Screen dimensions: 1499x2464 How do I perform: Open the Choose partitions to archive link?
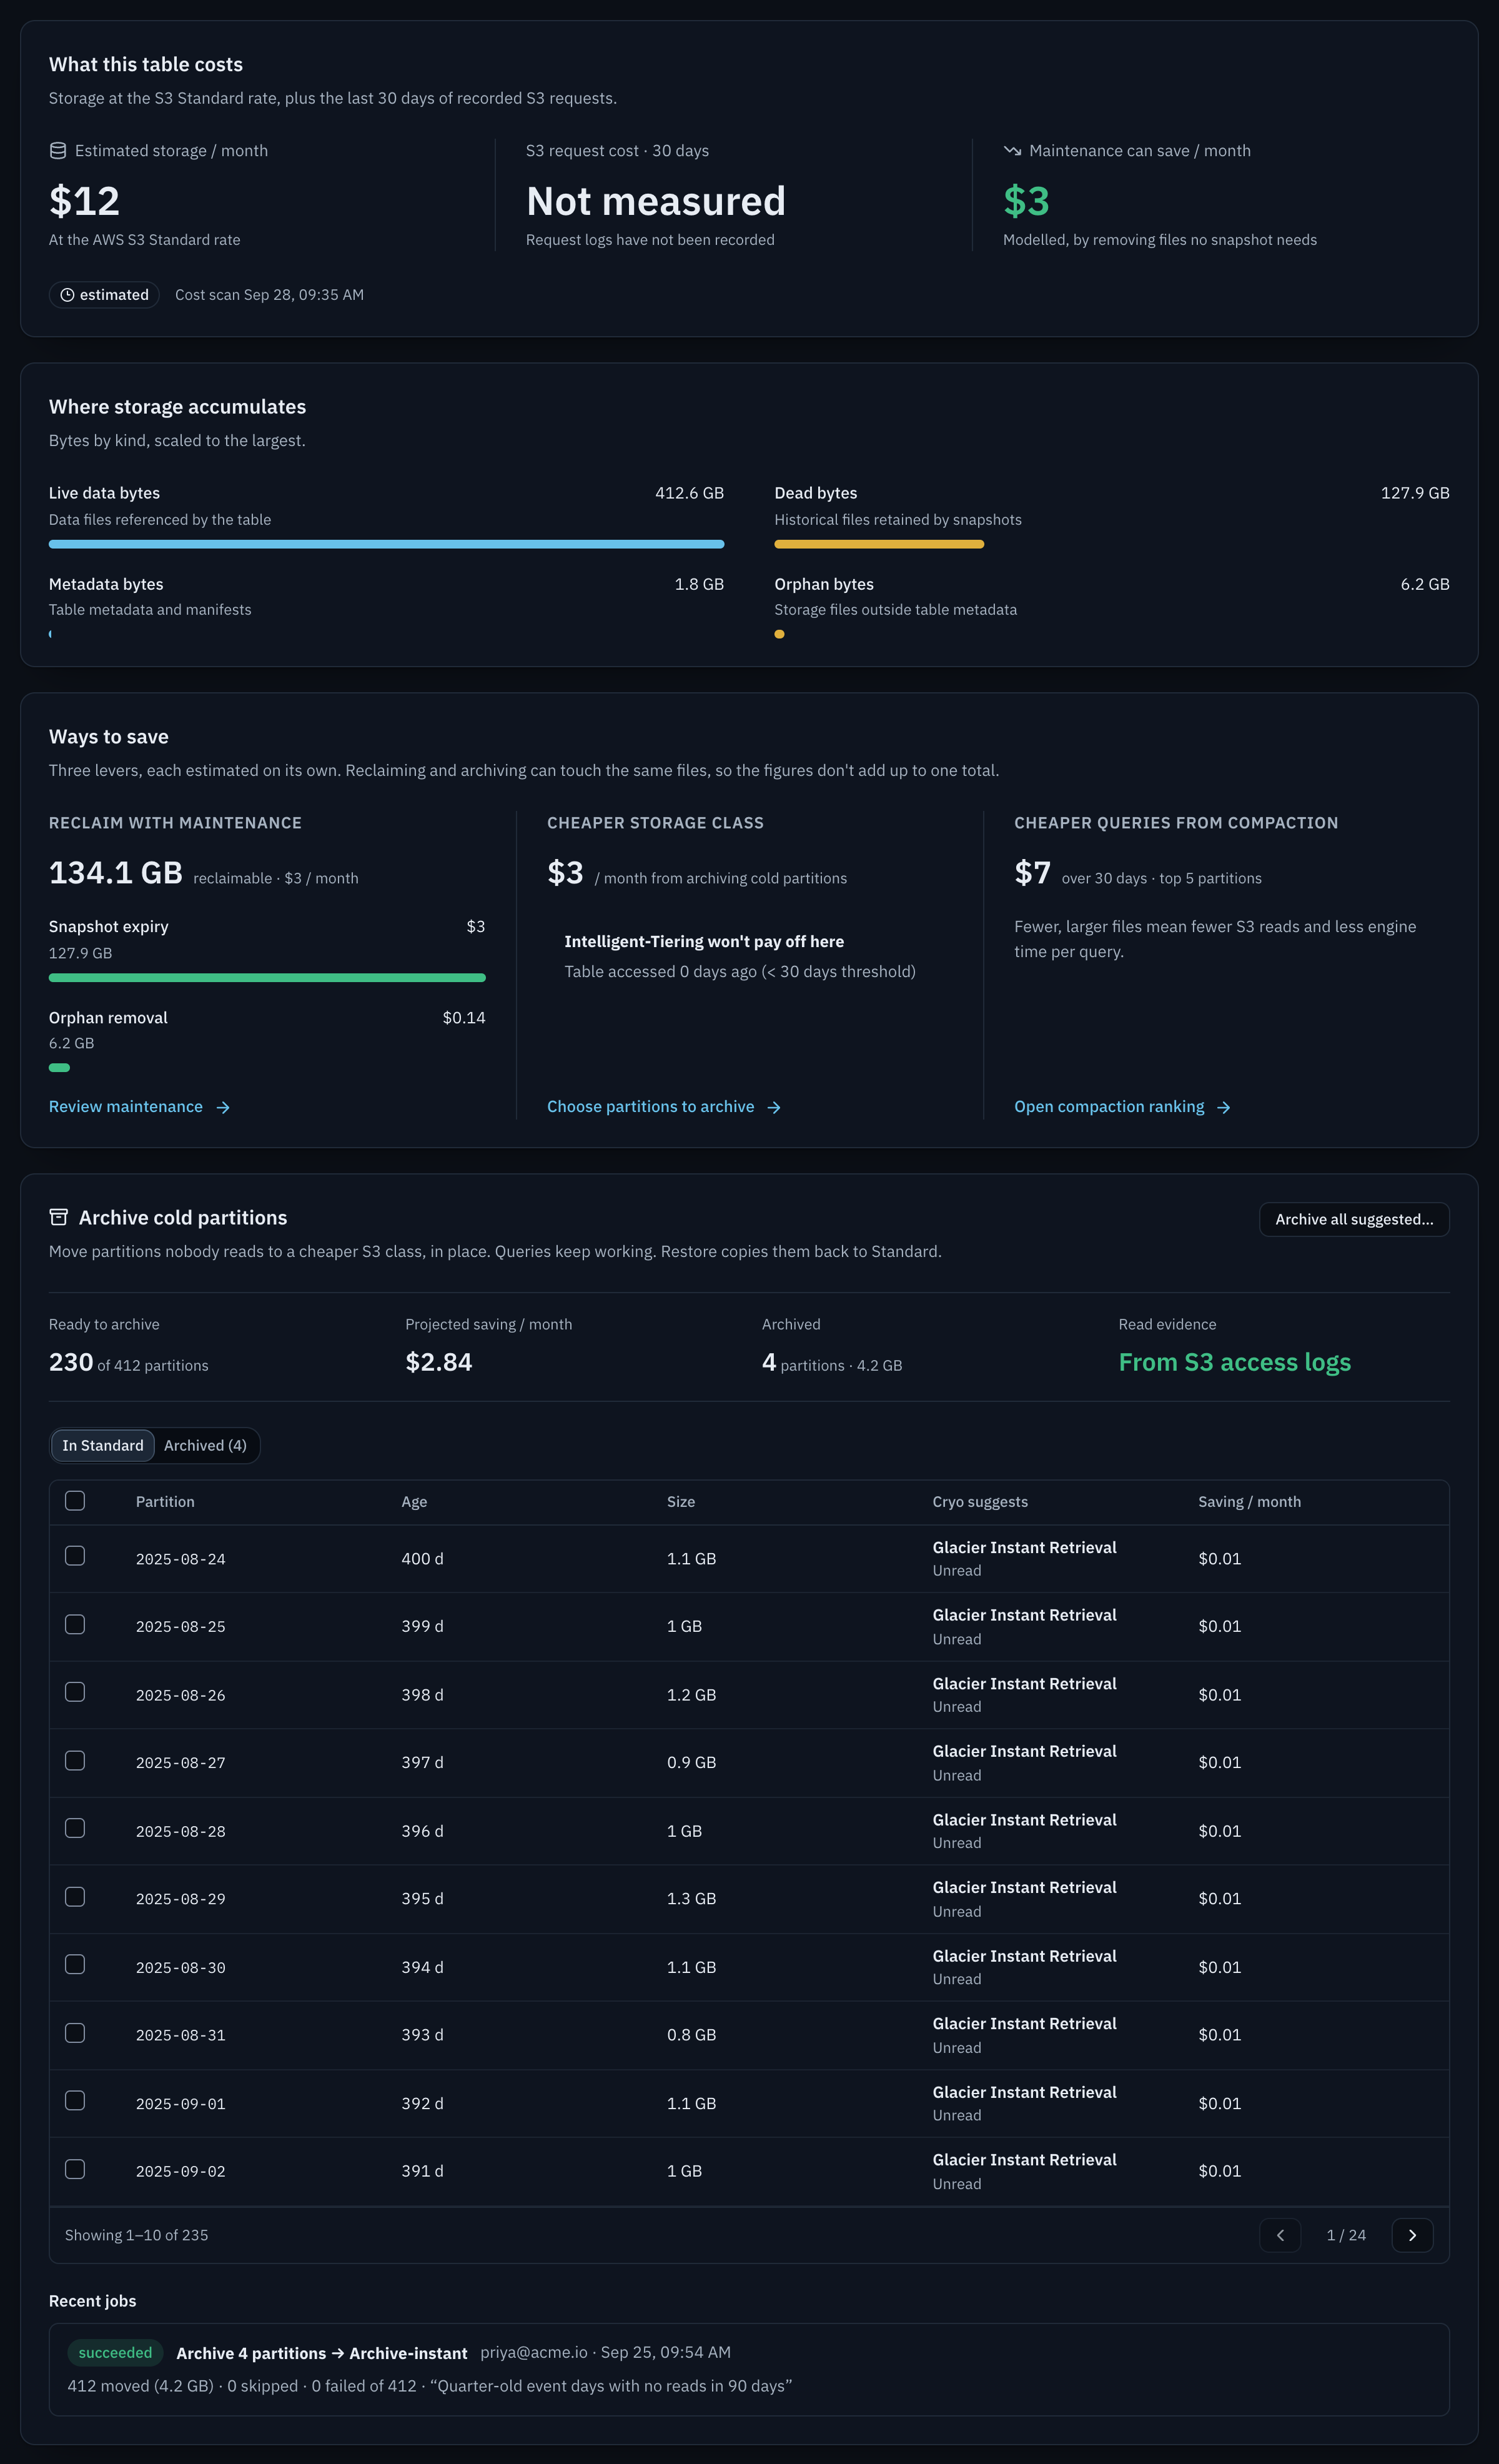tap(664, 1107)
